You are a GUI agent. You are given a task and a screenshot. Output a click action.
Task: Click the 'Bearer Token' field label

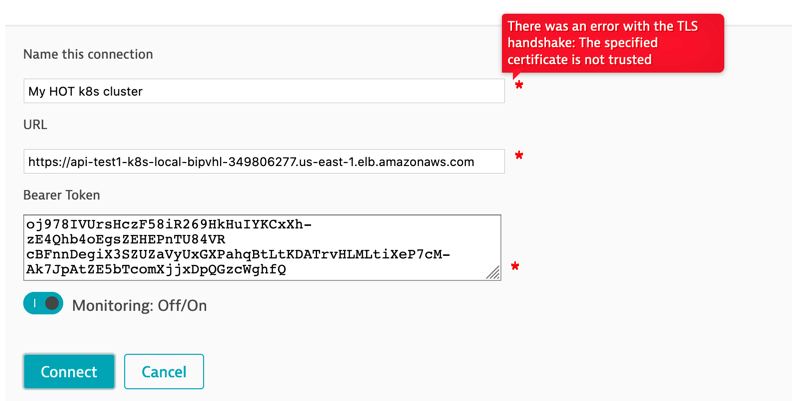pos(62,195)
